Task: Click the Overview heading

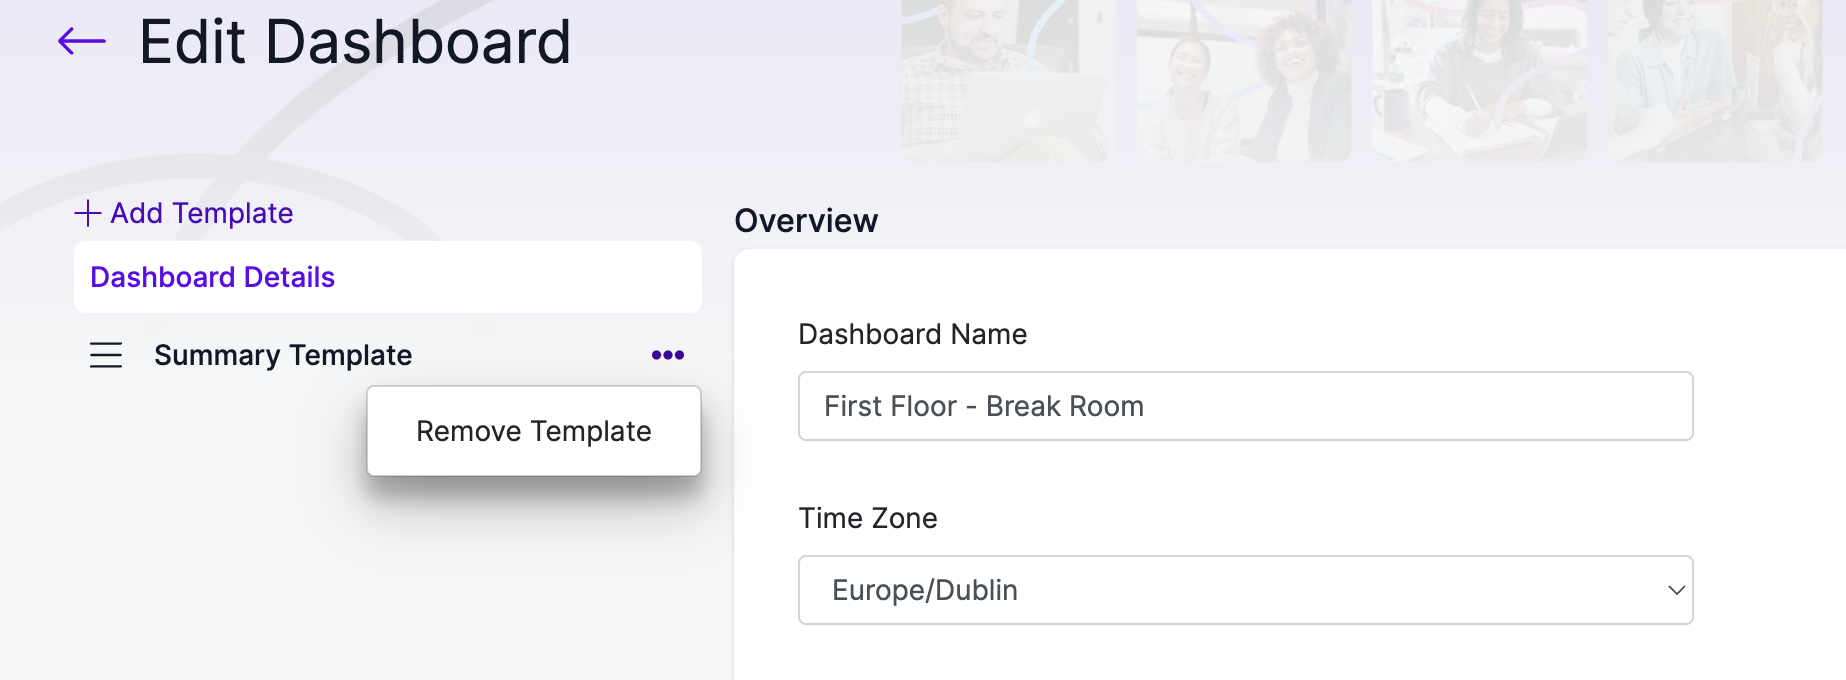Action: (x=806, y=221)
